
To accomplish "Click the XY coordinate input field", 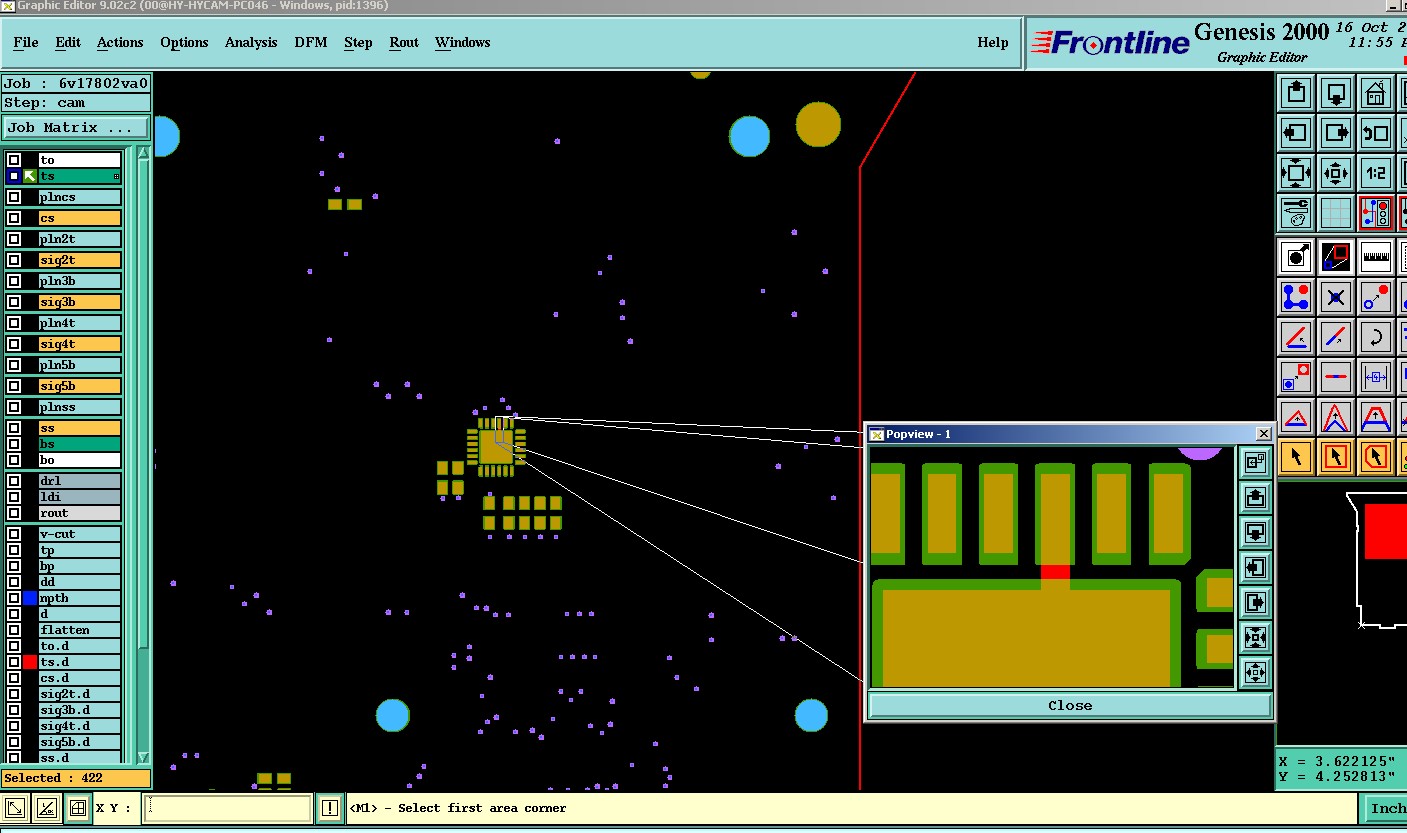I will coord(227,808).
